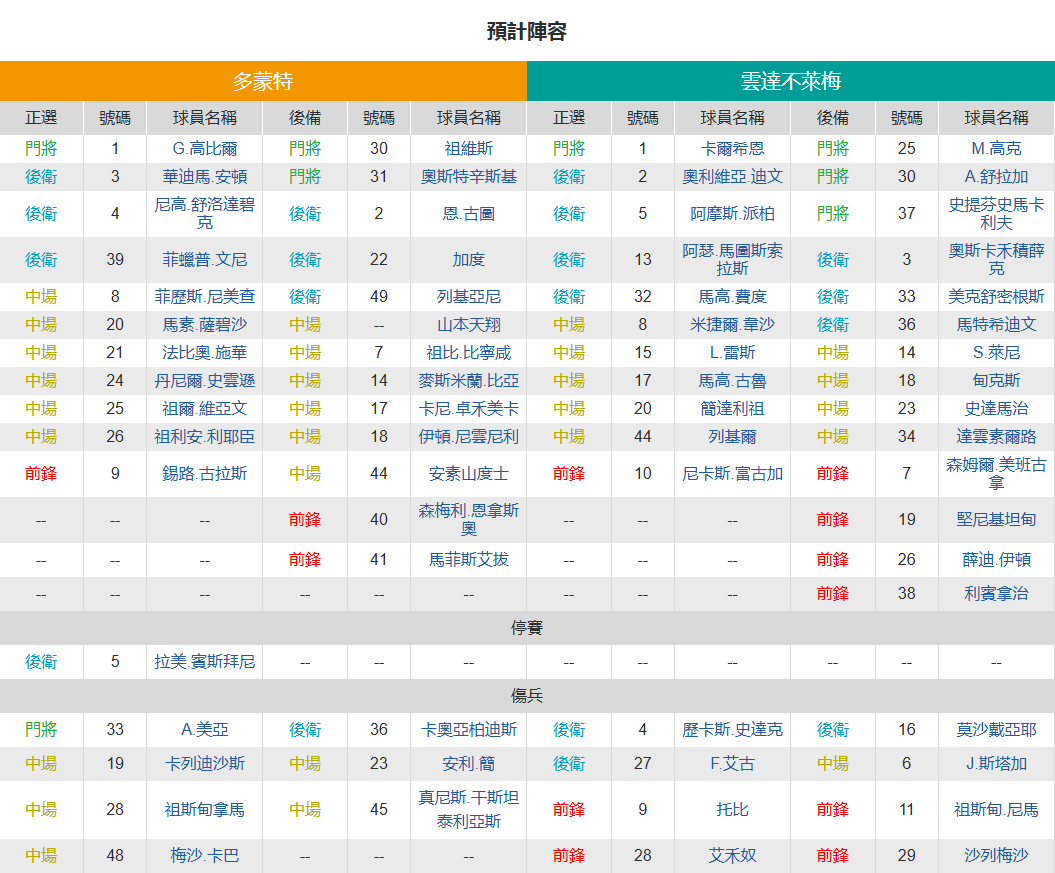Viewport: 1055px width, 873px height.
Task: Select player 馬高.費度
Action: [x=732, y=297]
